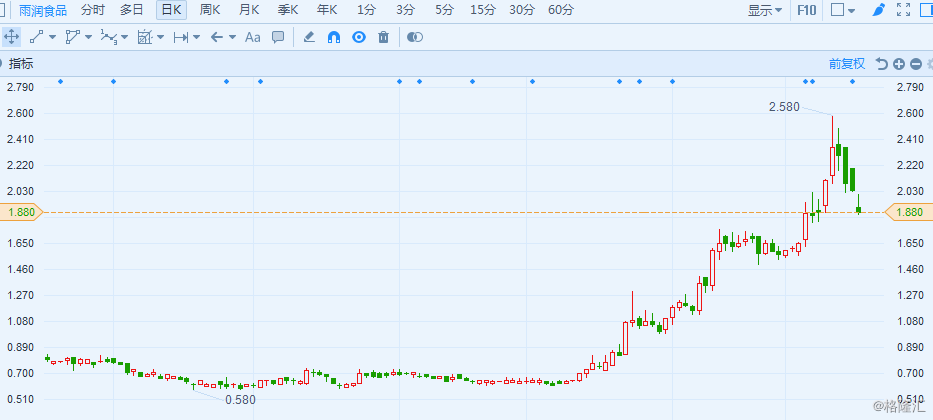Select the 日K daily candlestick tab
Image resolution: width=933 pixels, height=420 pixels.
(171, 10)
